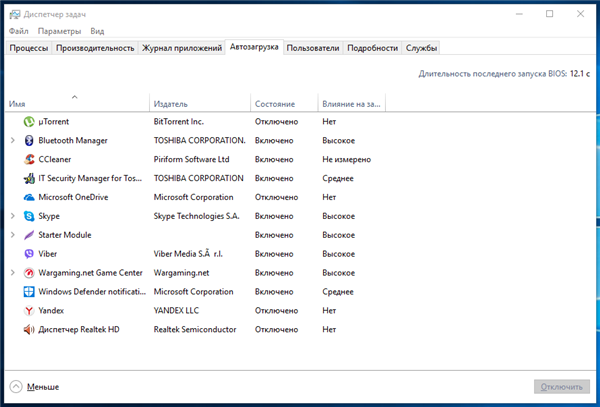Expand the Wargaming.net Game Center group
The width and height of the screenshot is (600, 407).
click(x=13, y=273)
